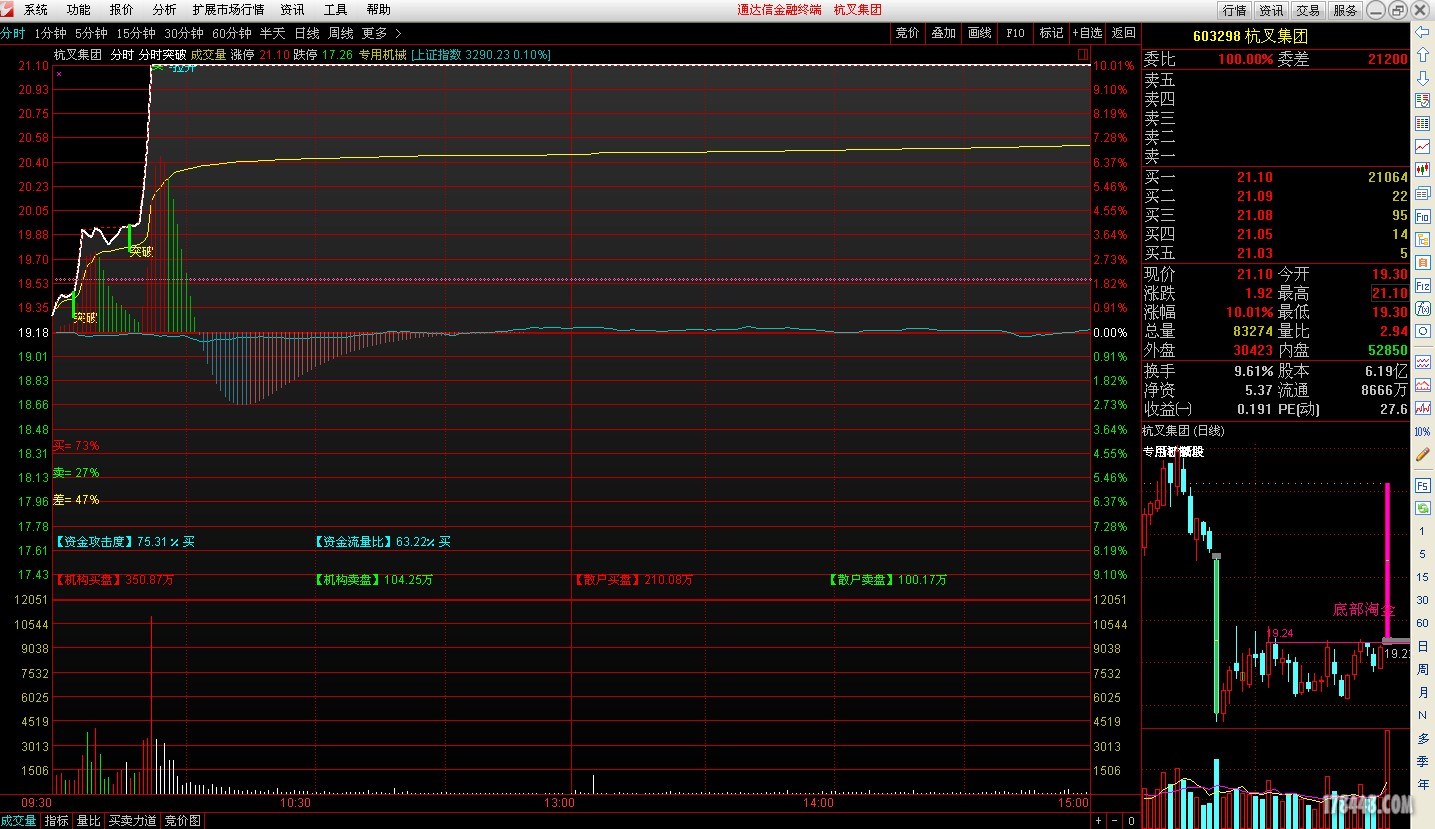Select the 1-minute period in right sidebar
Image resolution: width=1435 pixels, height=829 pixels.
click(1422, 532)
